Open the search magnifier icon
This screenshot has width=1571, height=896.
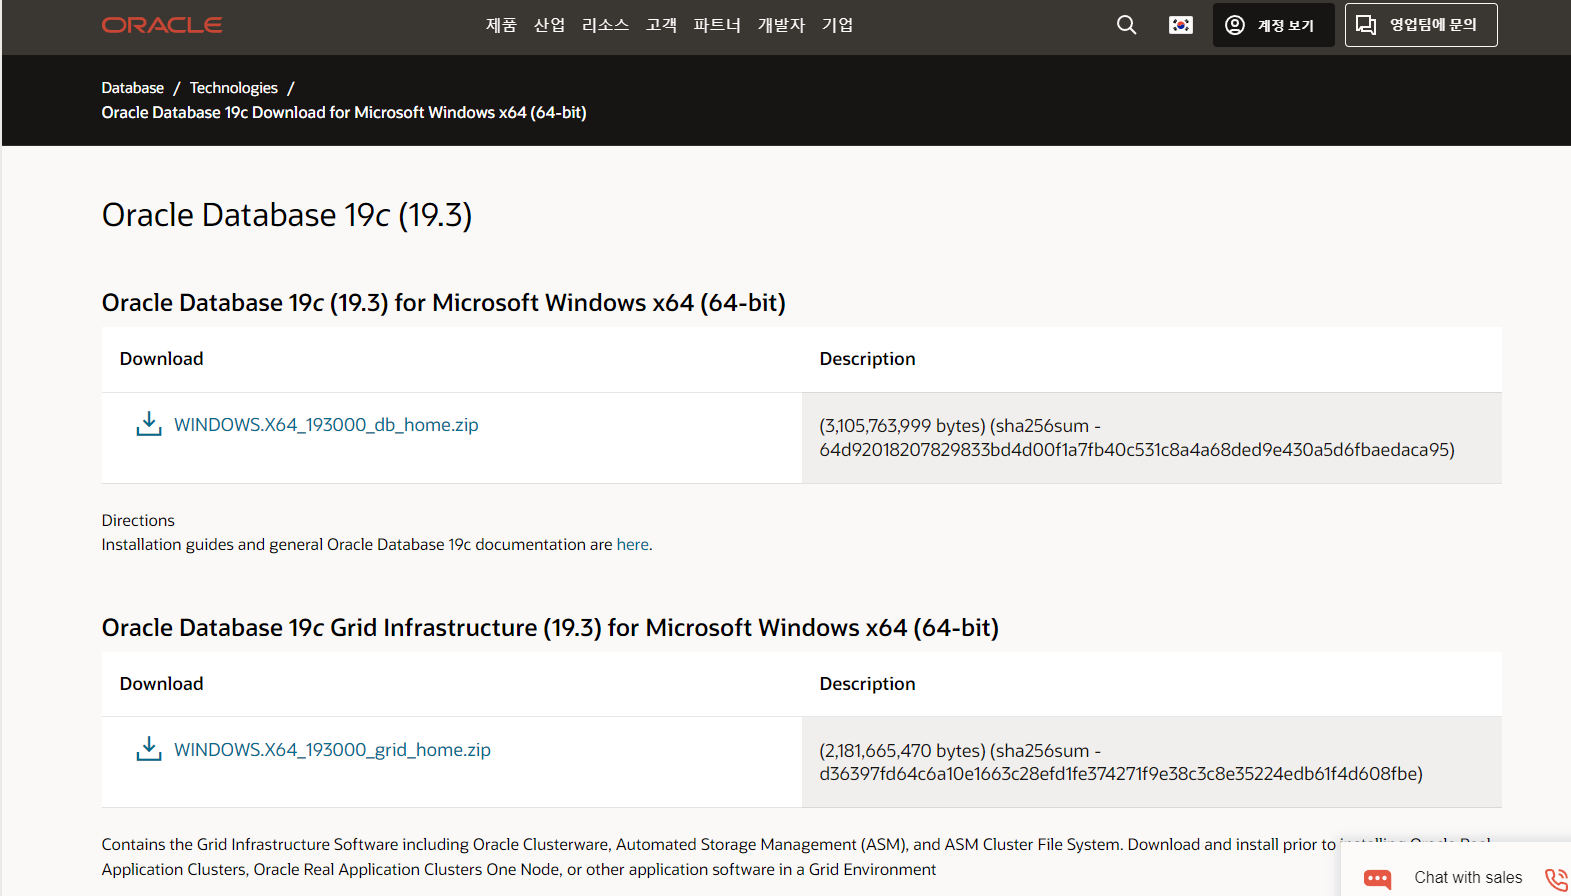pyautogui.click(x=1126, y=25)
